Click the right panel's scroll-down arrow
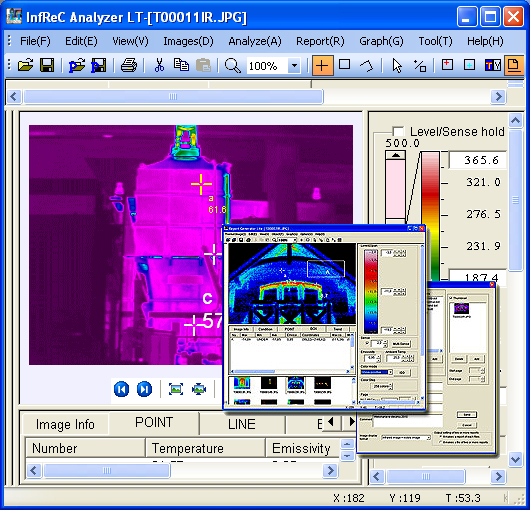This screenshot has height=510, width=530. (516, 460)
